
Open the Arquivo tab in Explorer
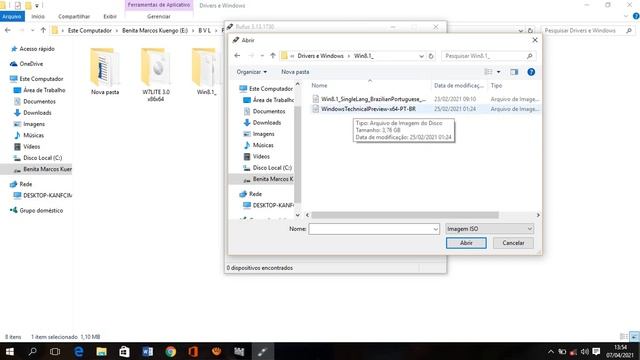12,16
